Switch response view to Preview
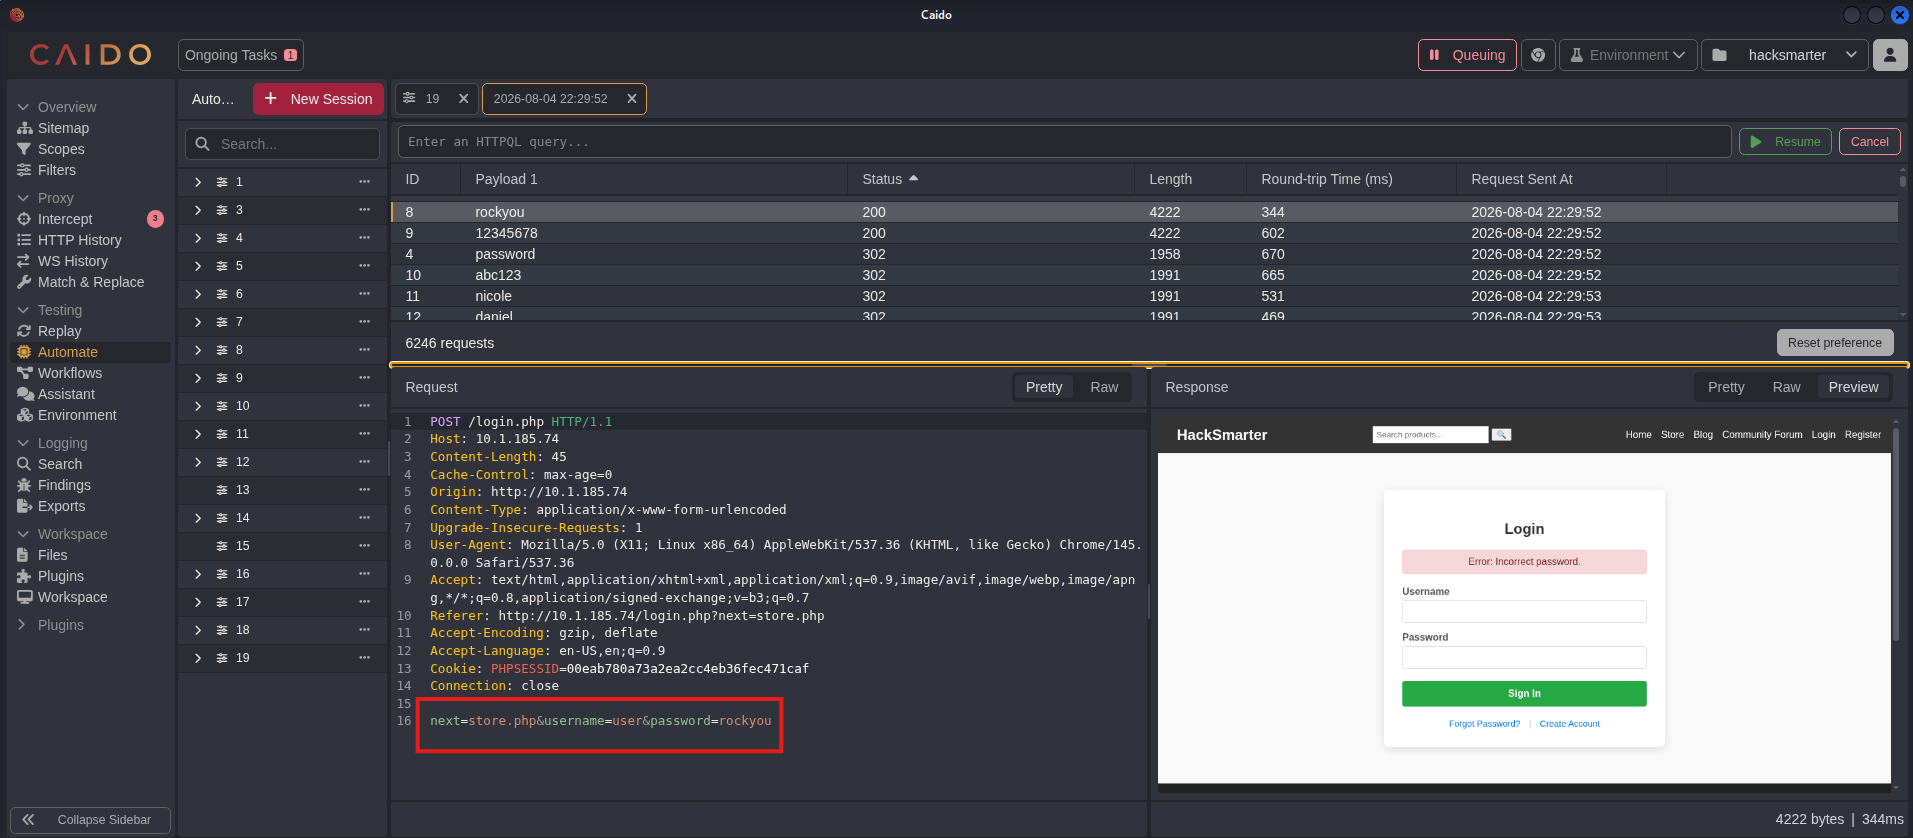Screen dimensions: 1913x838 coord(1853,387)
